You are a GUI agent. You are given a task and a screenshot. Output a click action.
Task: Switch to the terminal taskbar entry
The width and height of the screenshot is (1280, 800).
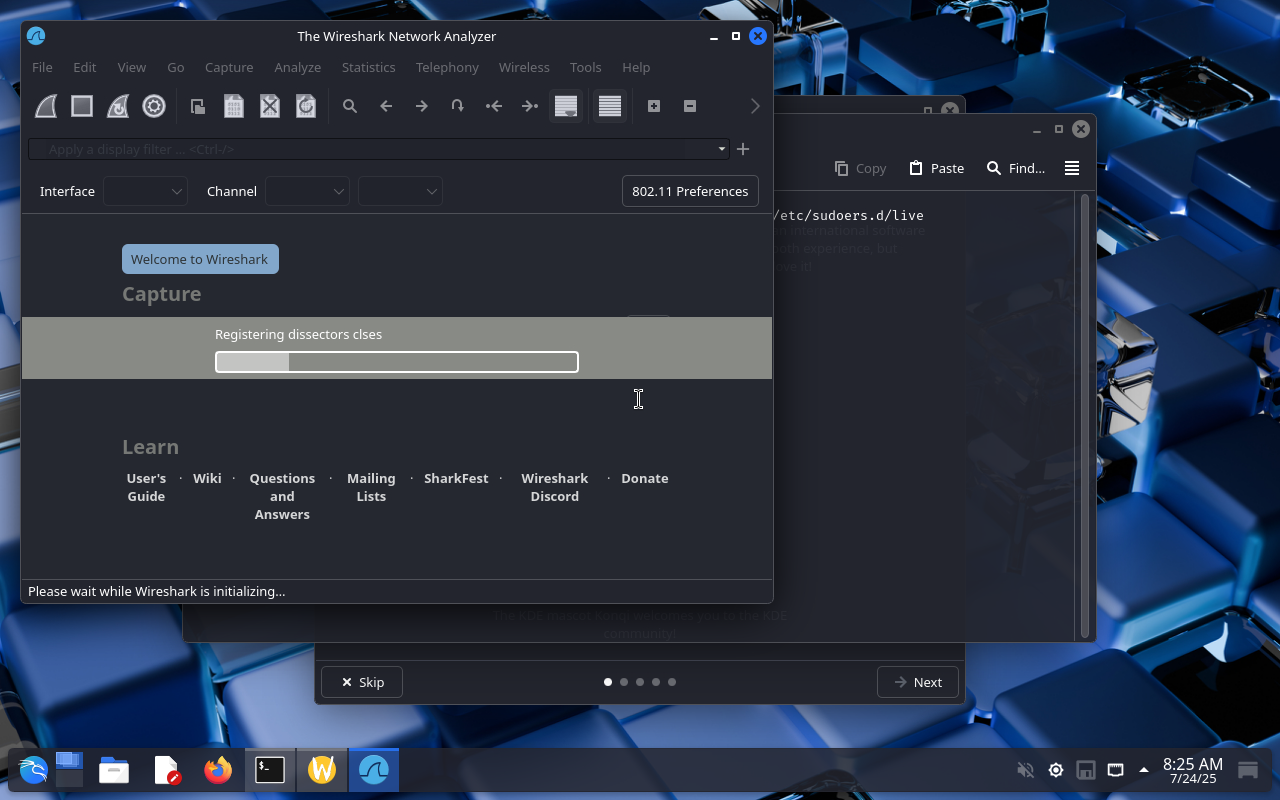(x=270, y=770)
